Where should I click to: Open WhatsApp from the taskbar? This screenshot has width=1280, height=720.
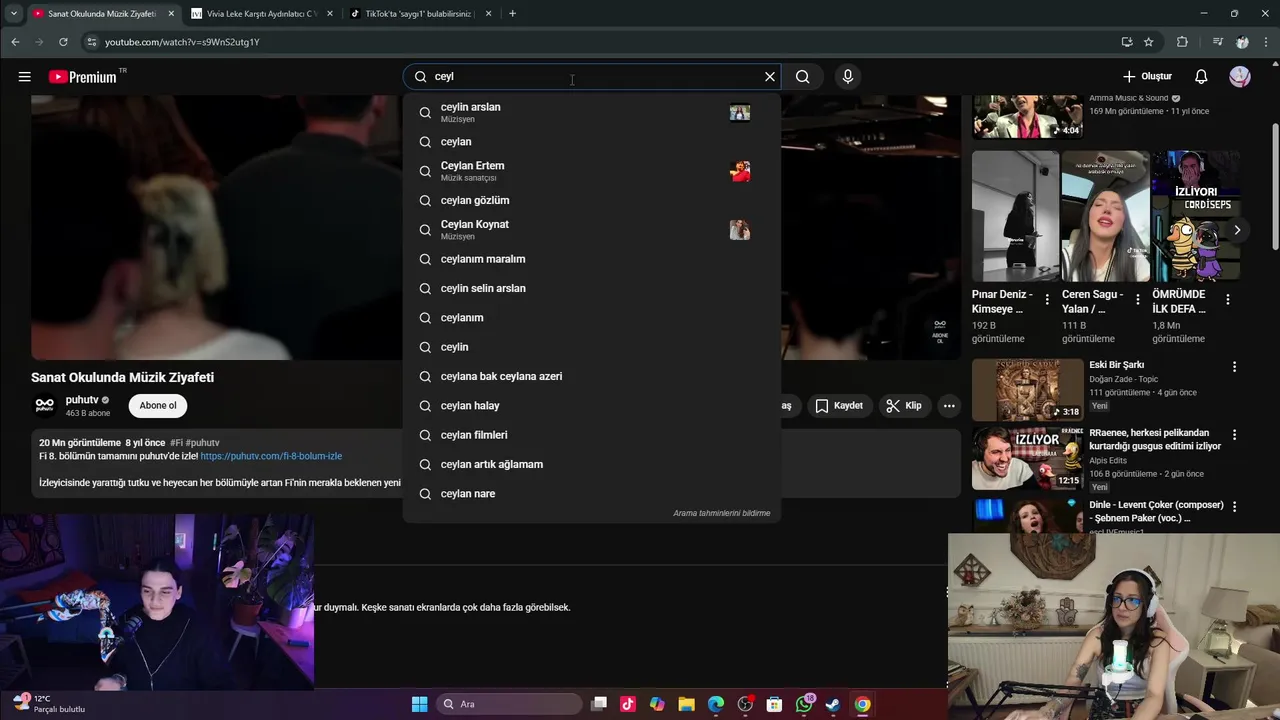pyautogui.click(x=804, y=704)
